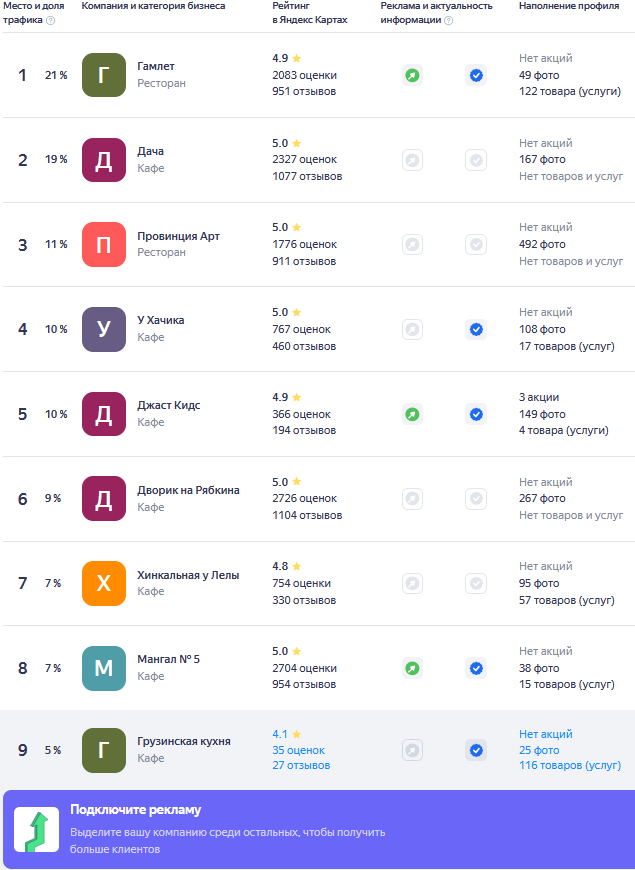Image resolution: width=635 pixels, height=870 pixels.
Task: Click the blue verified checkmark for Грузинская кухня
Action: point(476,750)
